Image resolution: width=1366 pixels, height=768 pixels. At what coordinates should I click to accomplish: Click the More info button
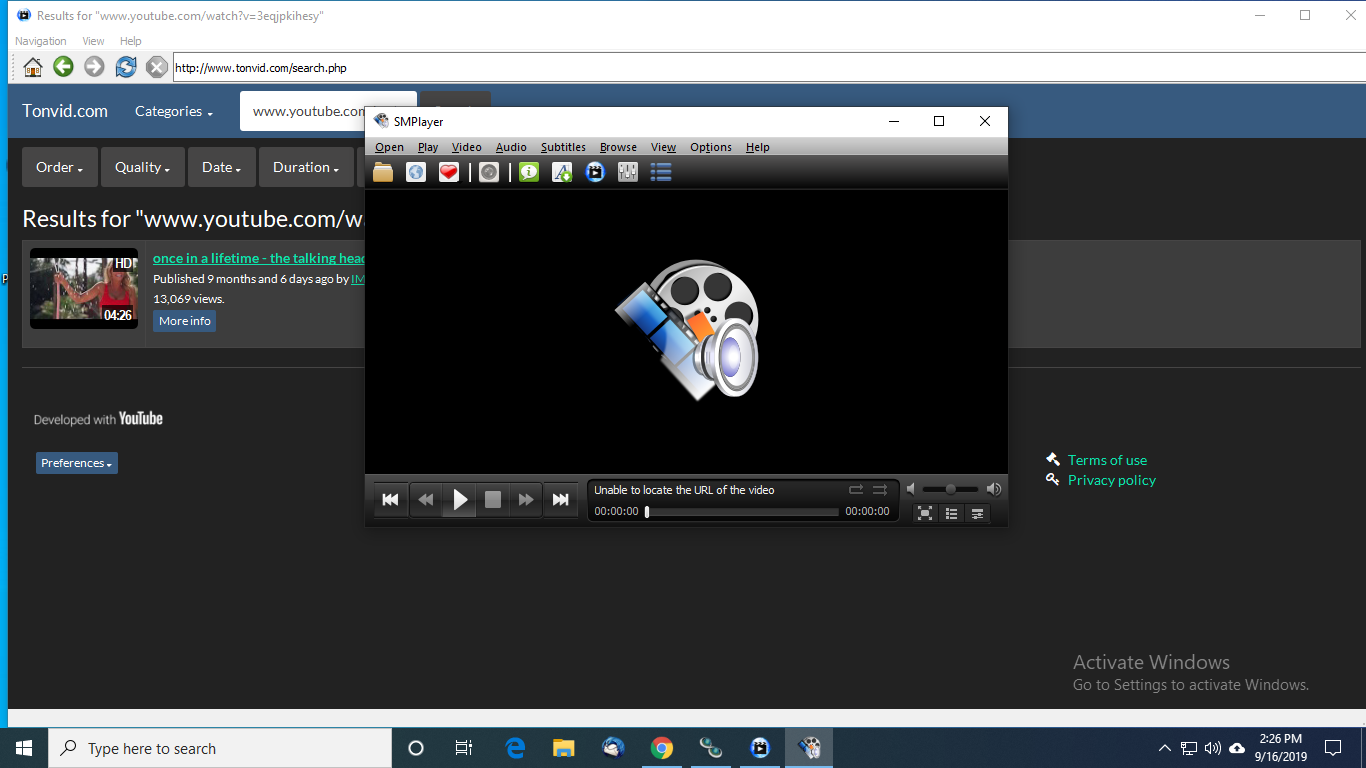[185, 321]
